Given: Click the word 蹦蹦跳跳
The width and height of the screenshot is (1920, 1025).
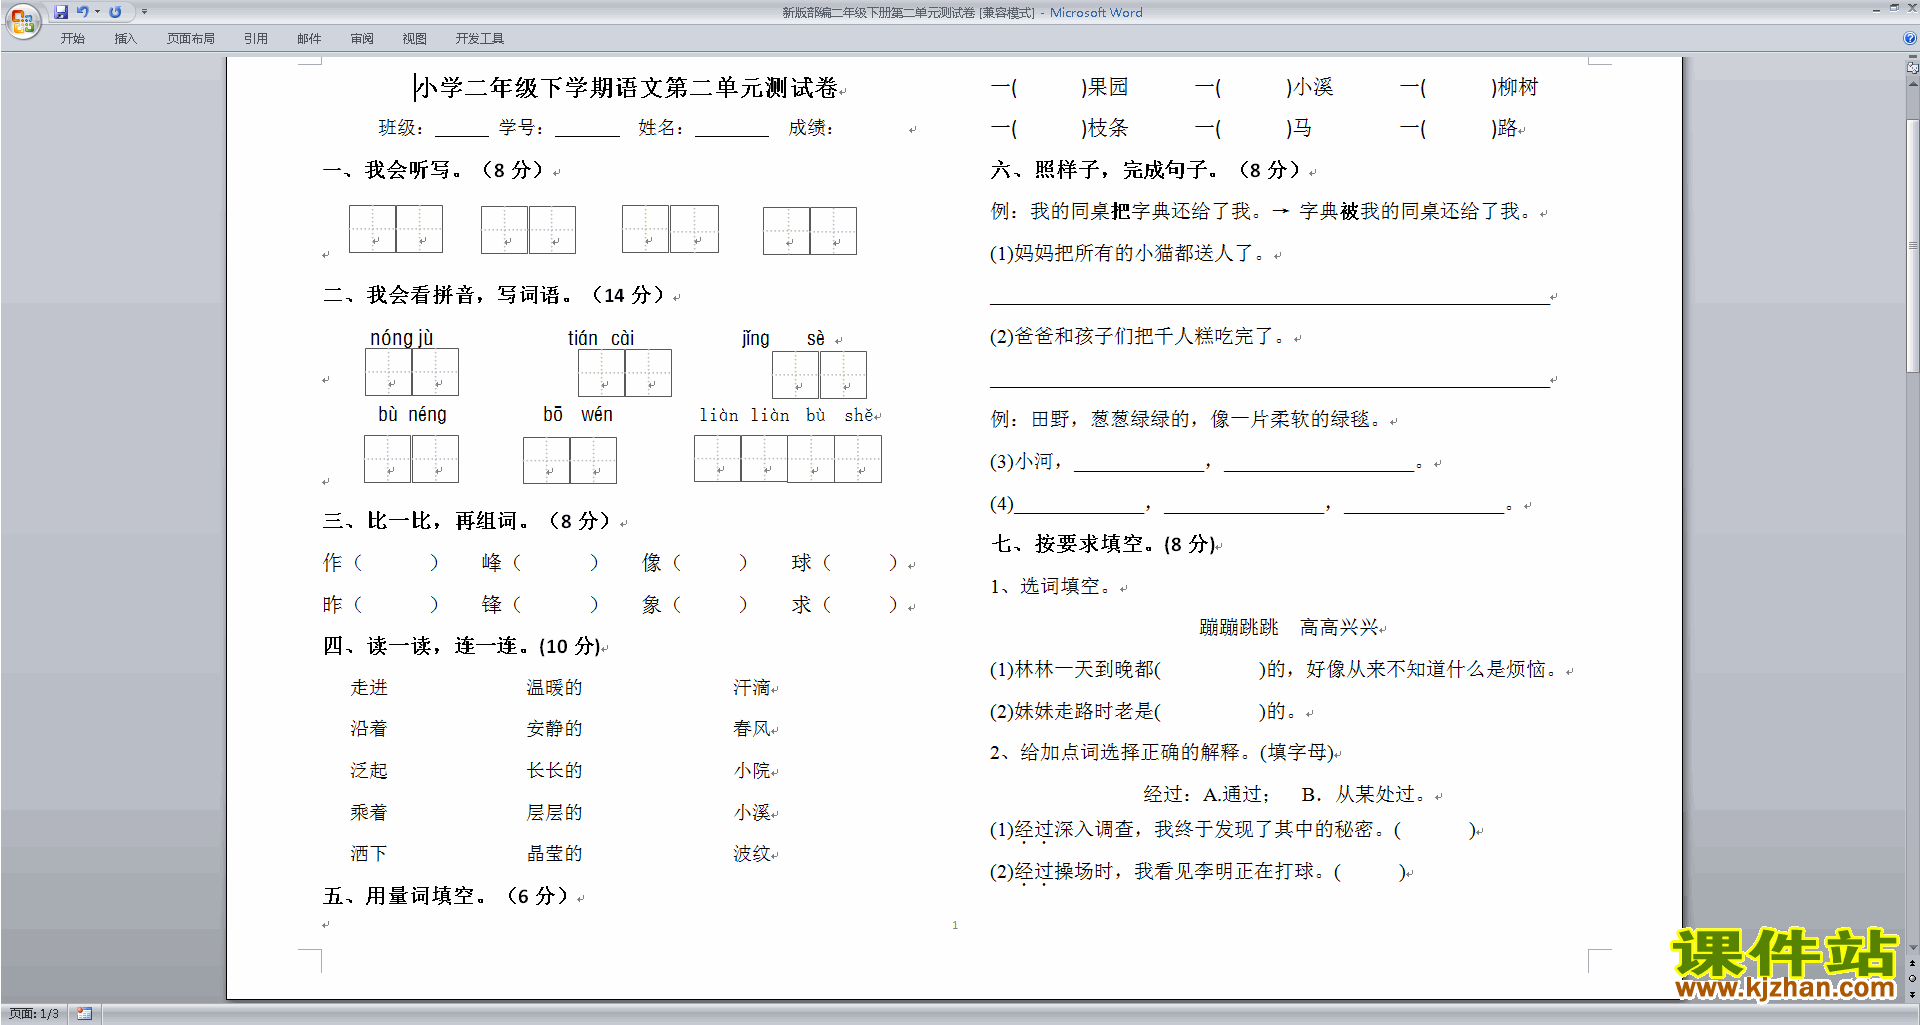Looking at the screenshot, I should point(1239,628).
